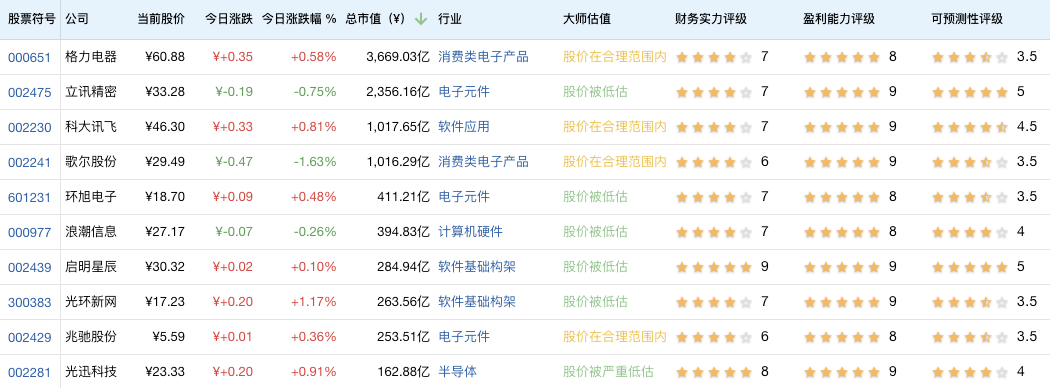
Task: Sort by 可预测性评级 column header
Action: [967, 19]
